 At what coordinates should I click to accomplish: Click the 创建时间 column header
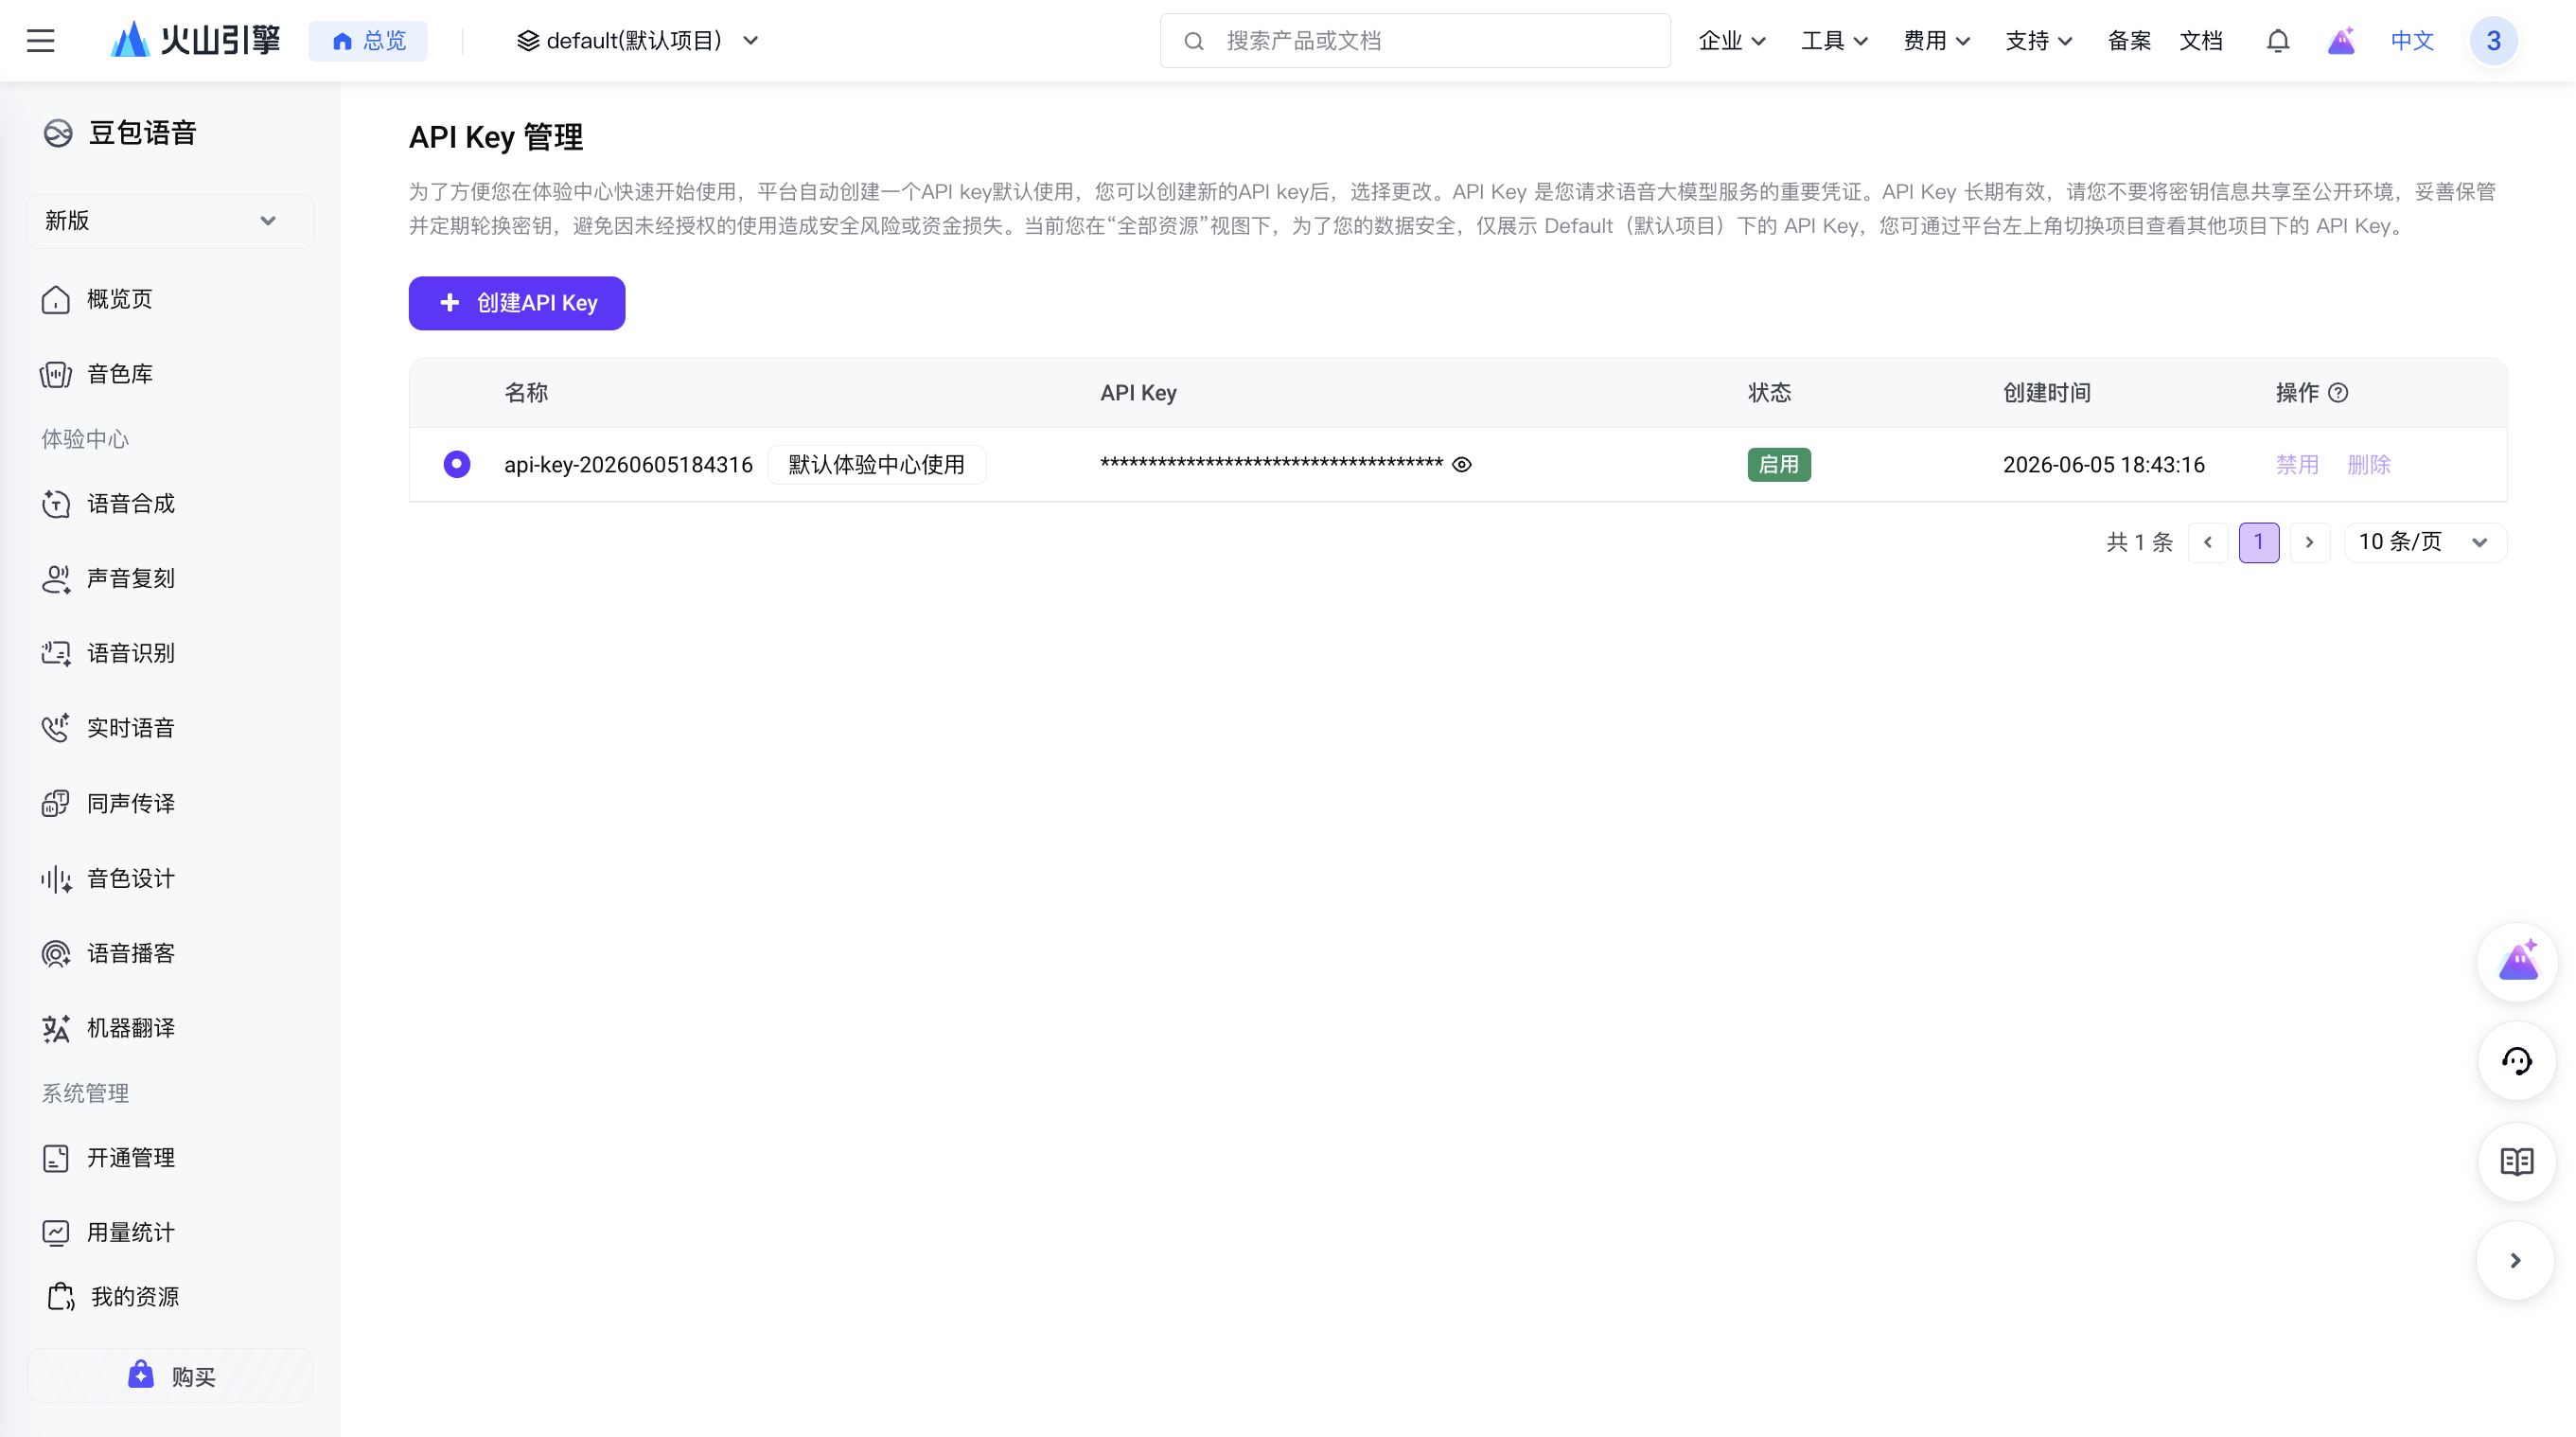pos(2046,393)
